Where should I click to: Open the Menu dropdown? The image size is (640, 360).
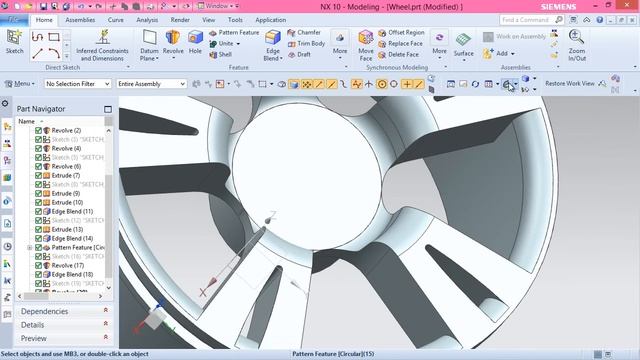(20, 84)
